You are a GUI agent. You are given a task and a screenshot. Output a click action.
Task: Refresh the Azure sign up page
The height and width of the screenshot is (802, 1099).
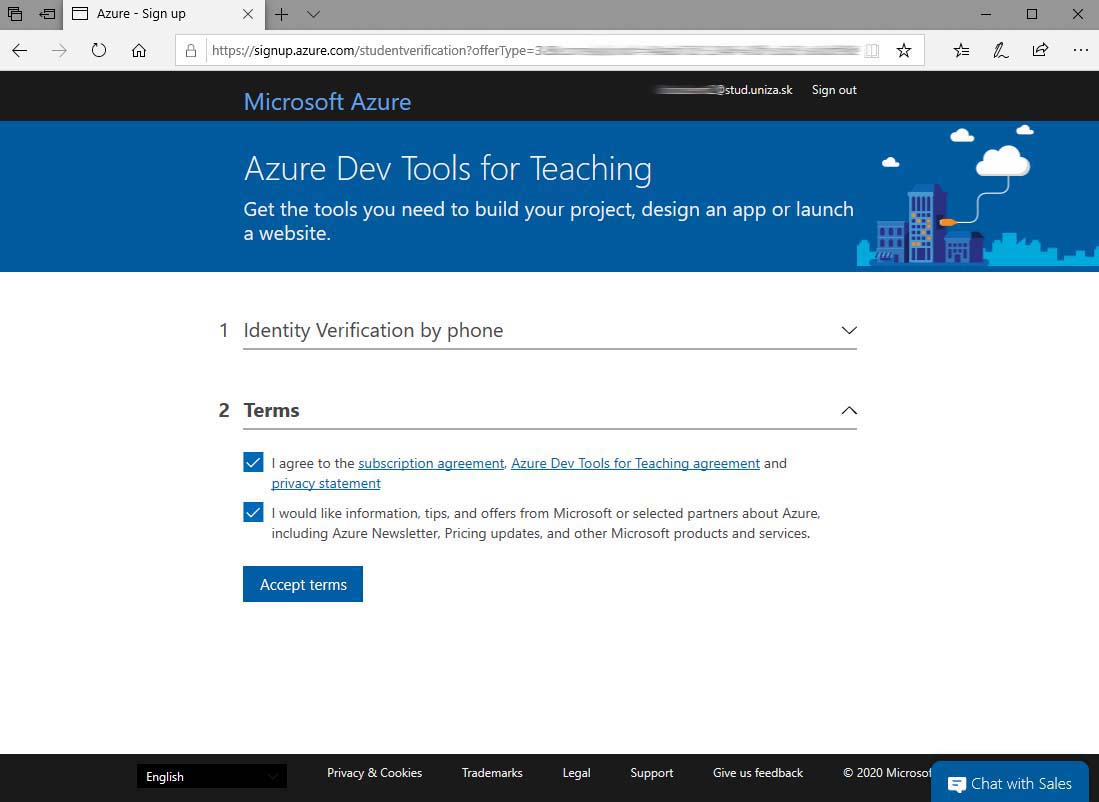tap(99, 50)
